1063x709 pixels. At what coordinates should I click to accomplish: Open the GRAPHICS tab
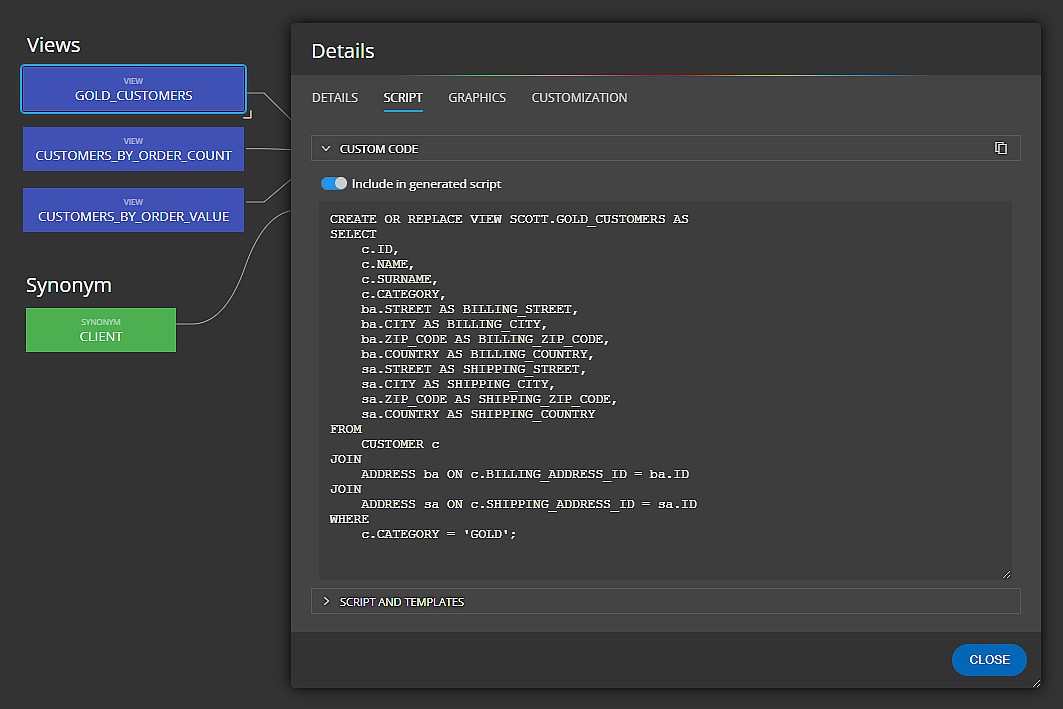click(477, 97)
